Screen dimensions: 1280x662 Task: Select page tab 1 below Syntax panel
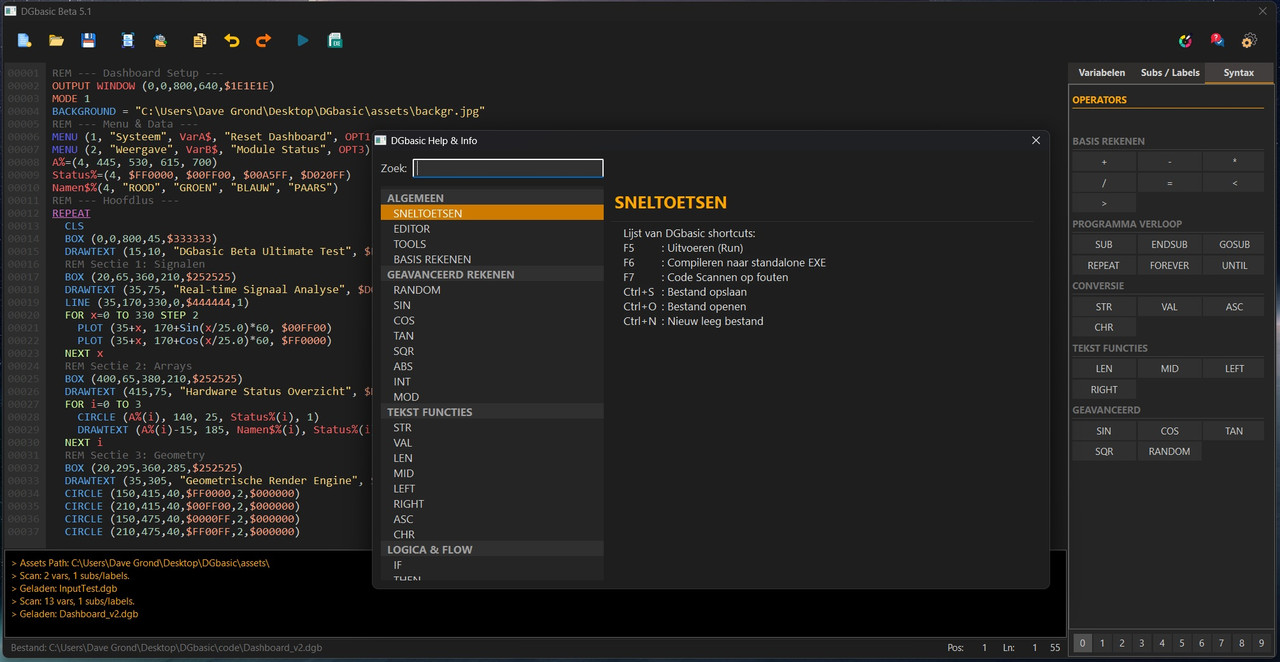[x=1102, y=644]
